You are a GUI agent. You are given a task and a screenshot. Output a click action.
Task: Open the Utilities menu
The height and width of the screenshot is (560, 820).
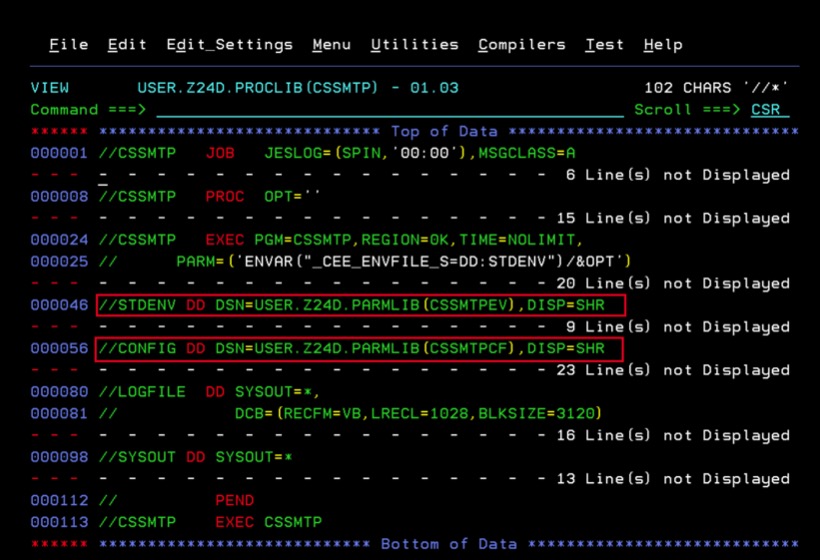tap(415, 45)
